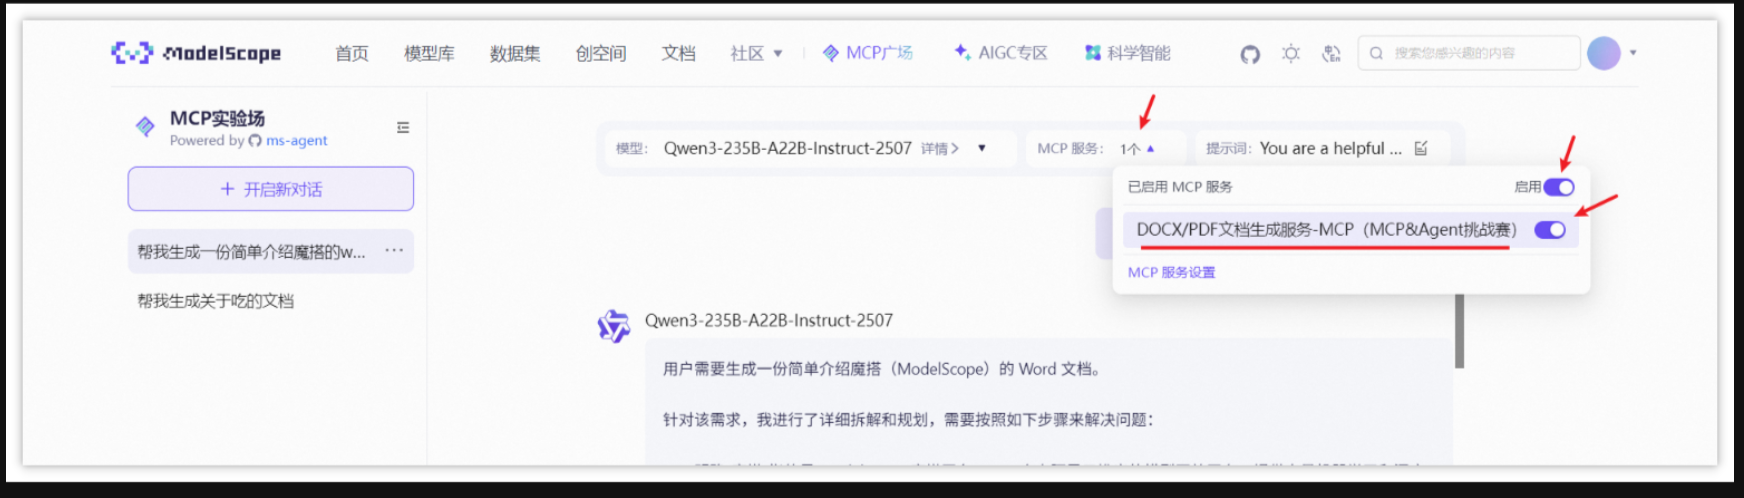Click the ms-agent link

297,141
